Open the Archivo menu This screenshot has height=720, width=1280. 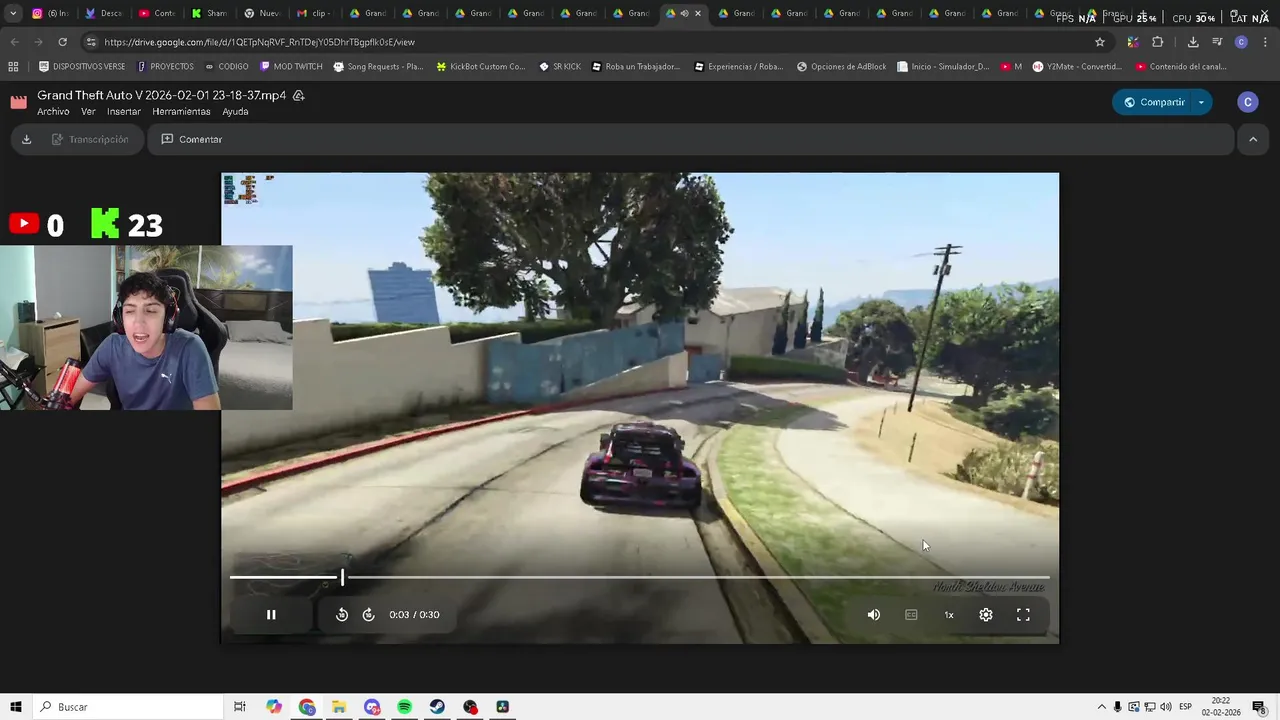coord(53,112)
